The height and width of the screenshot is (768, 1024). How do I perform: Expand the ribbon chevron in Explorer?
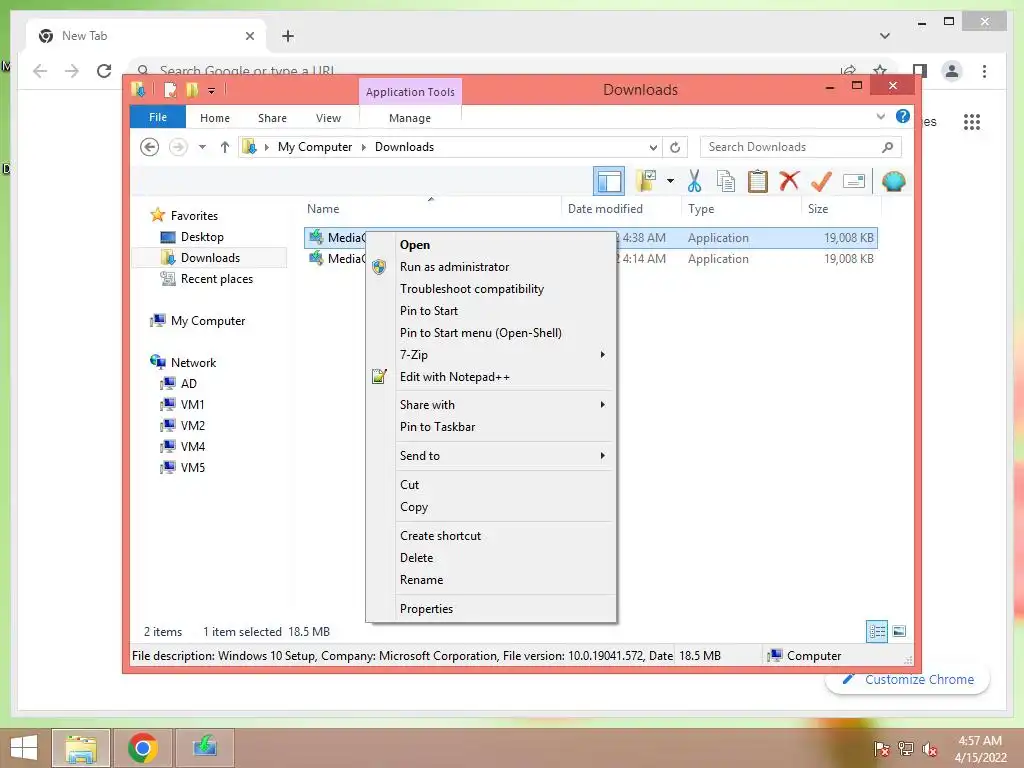[x=880, y=117]
